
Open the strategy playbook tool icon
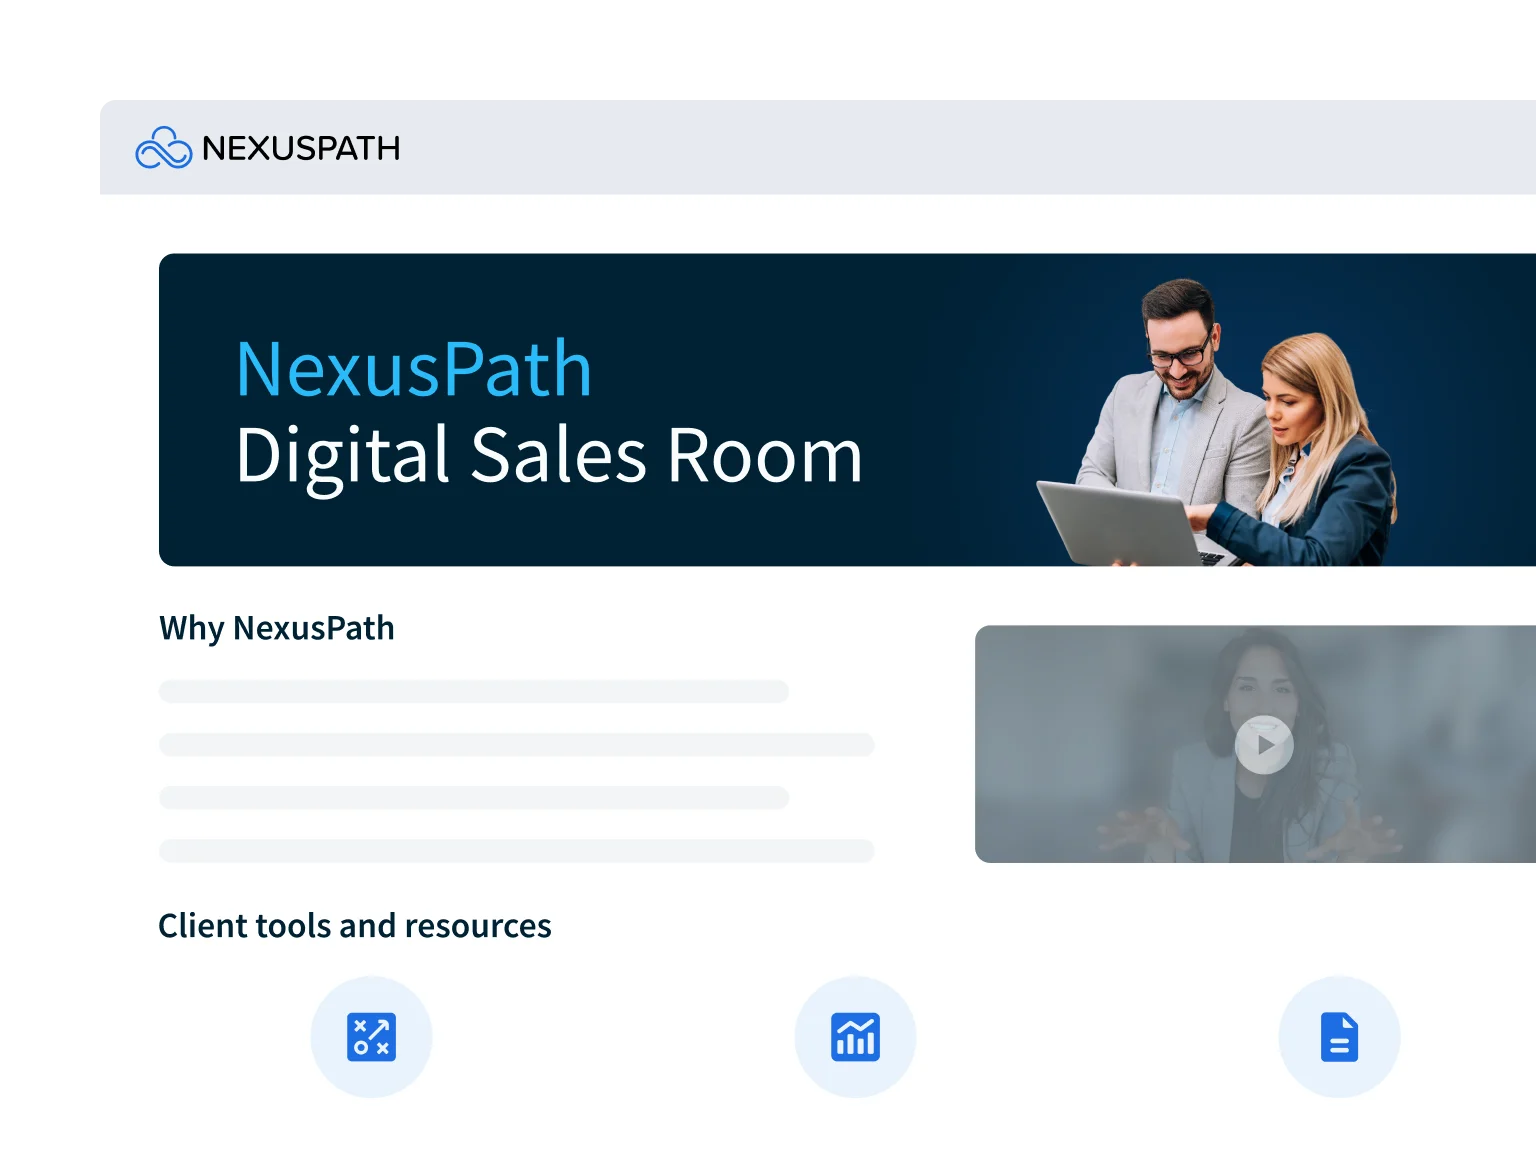[x=371, y=1037]
